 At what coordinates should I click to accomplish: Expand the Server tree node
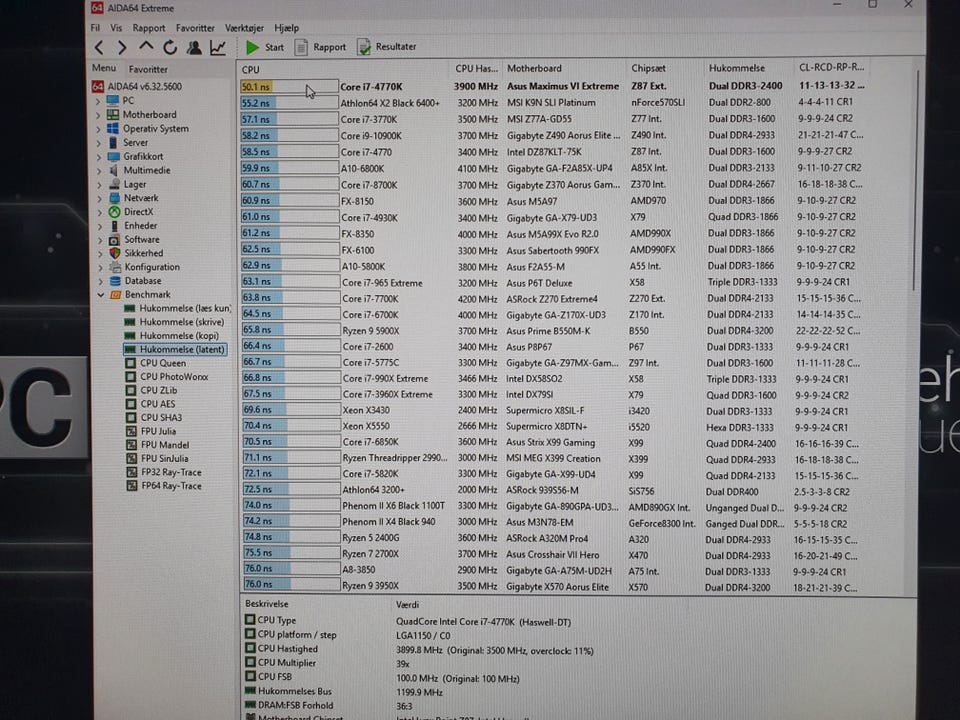(x=98, y=143)
